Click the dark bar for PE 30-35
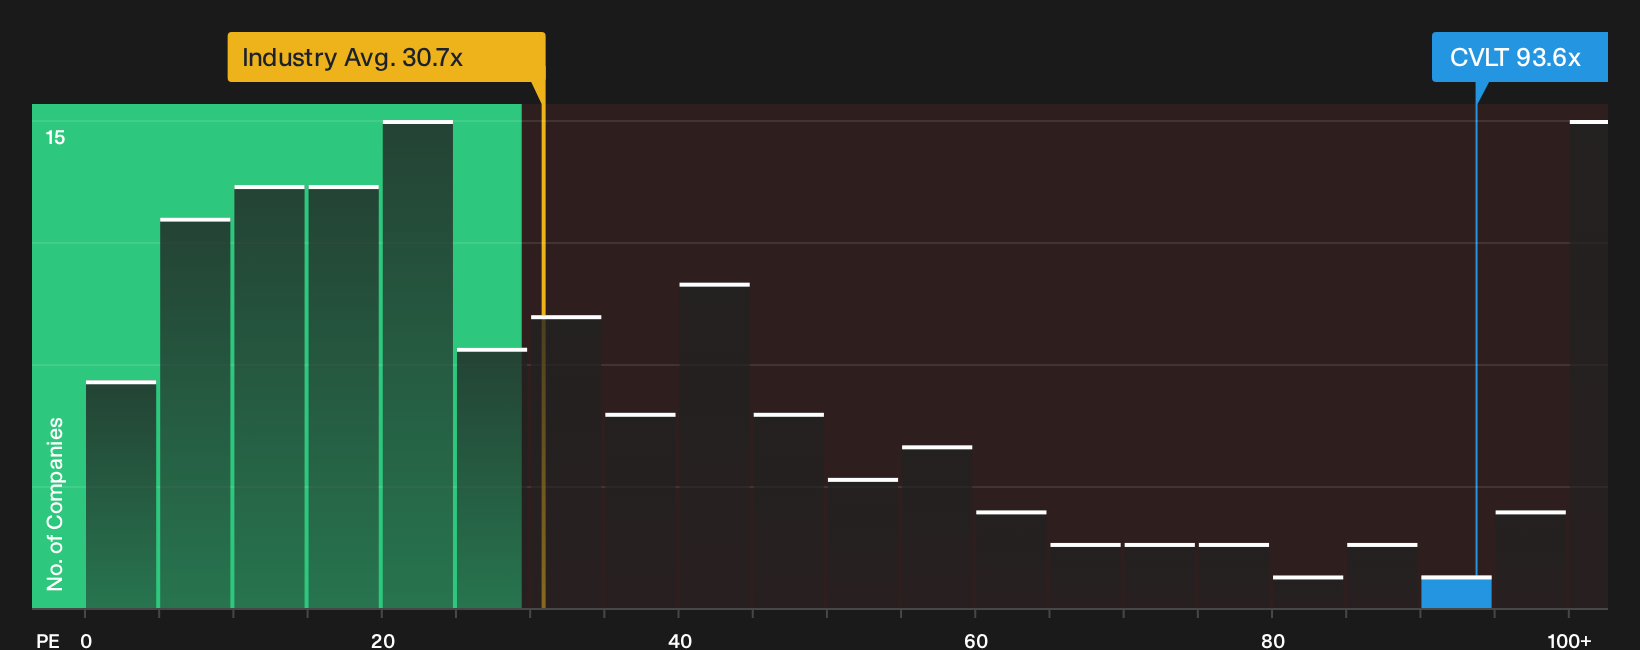Screen dimensions: 1640x650 click(x=566, y=462)
